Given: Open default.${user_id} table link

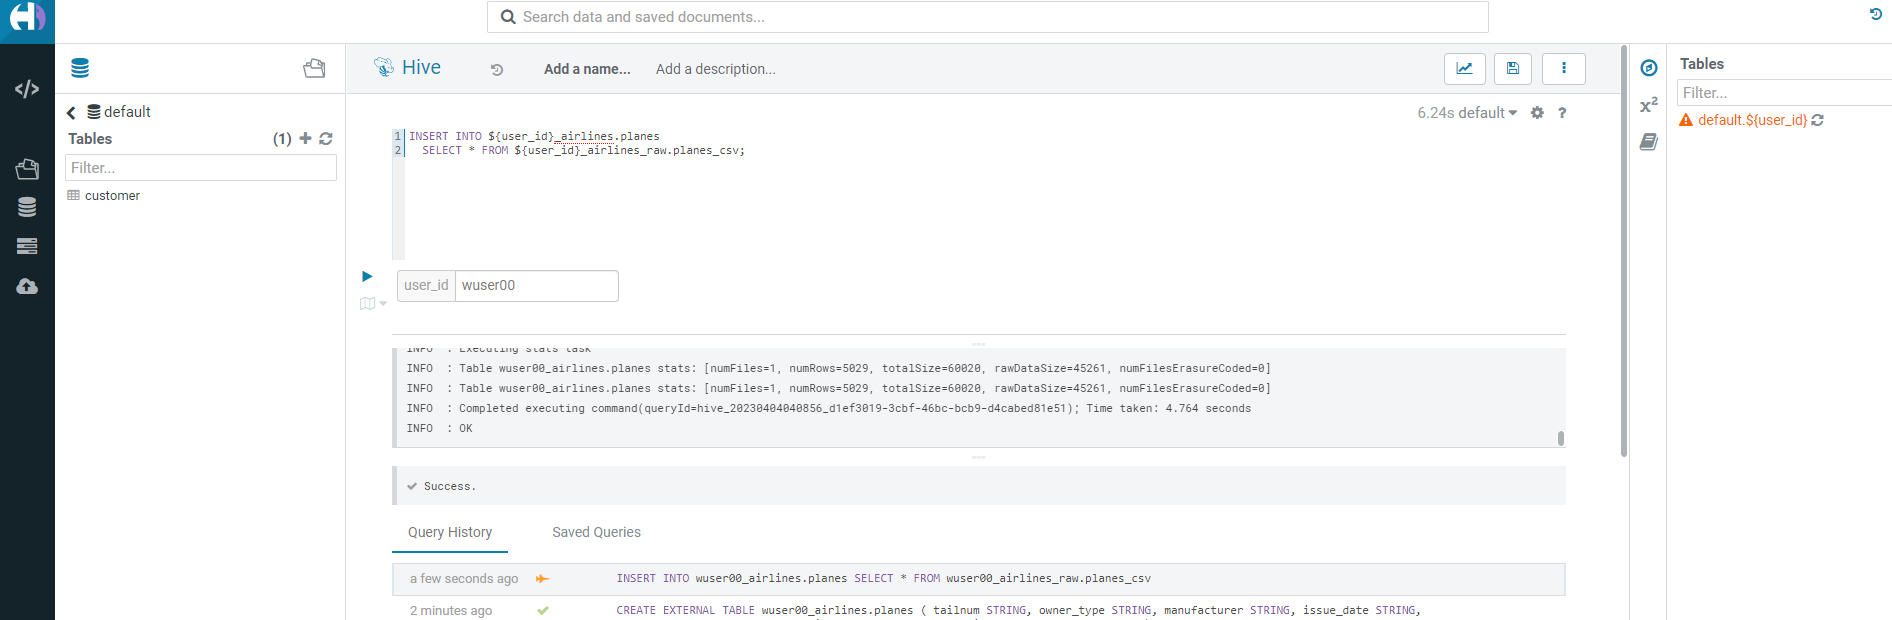Looking at the screenshot, I should point(1752,120).
